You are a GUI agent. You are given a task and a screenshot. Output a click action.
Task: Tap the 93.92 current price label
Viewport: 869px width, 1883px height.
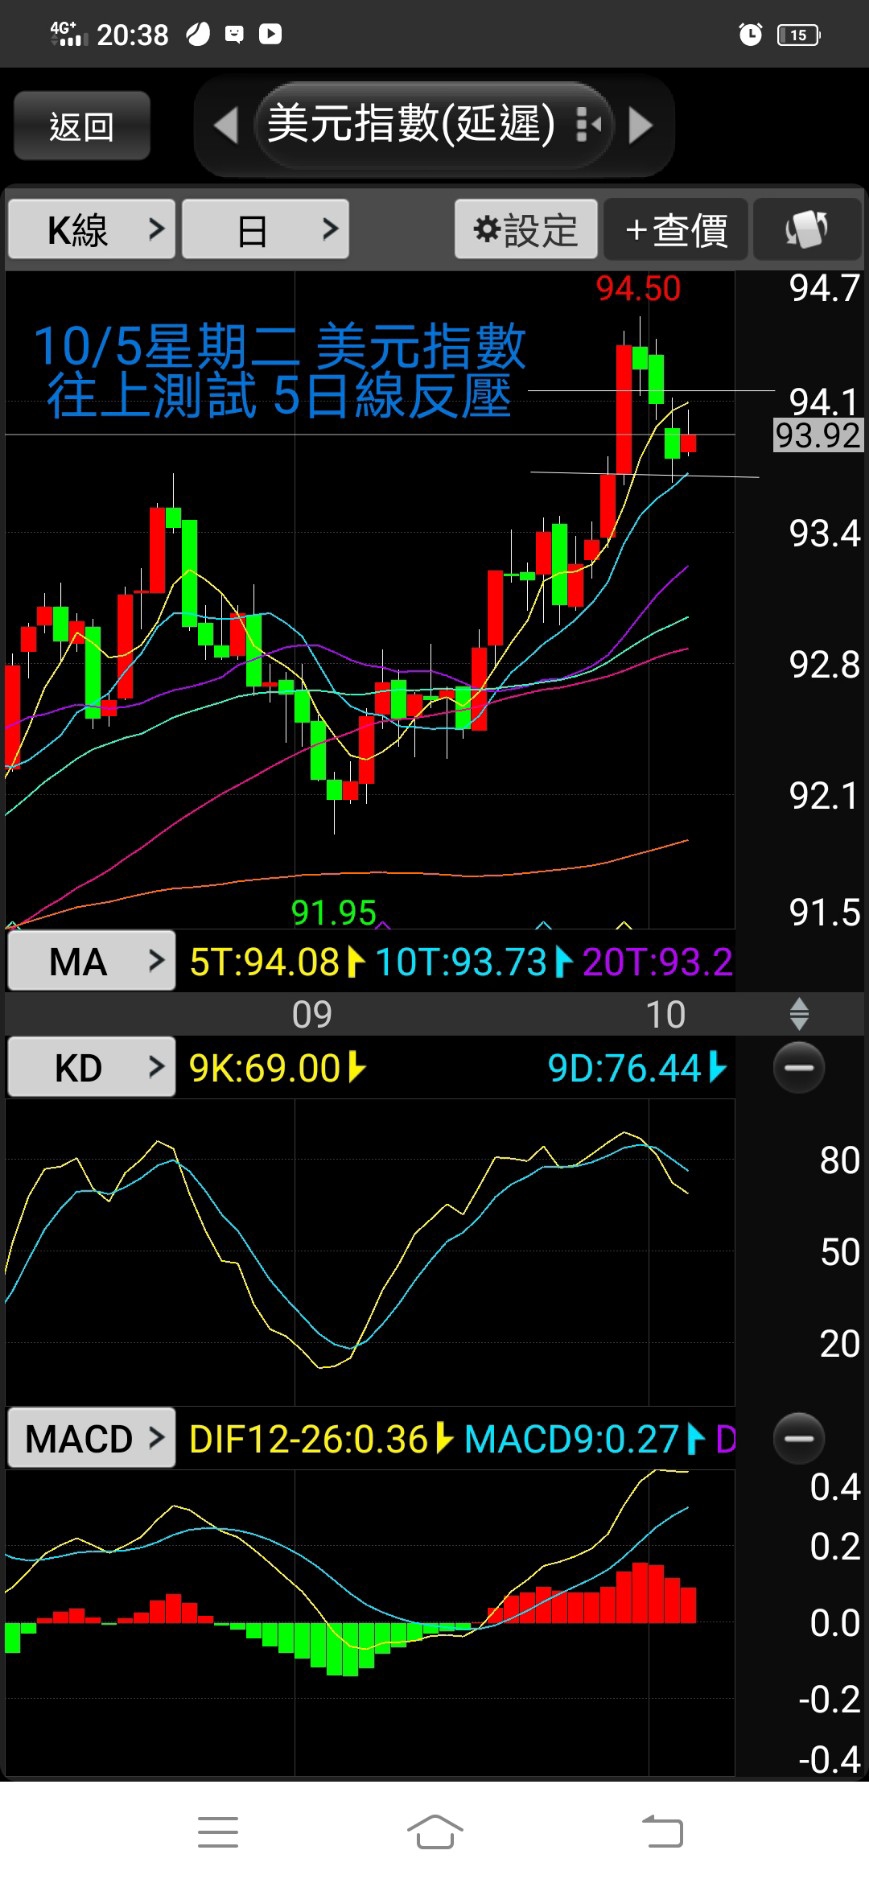[817, 436]
